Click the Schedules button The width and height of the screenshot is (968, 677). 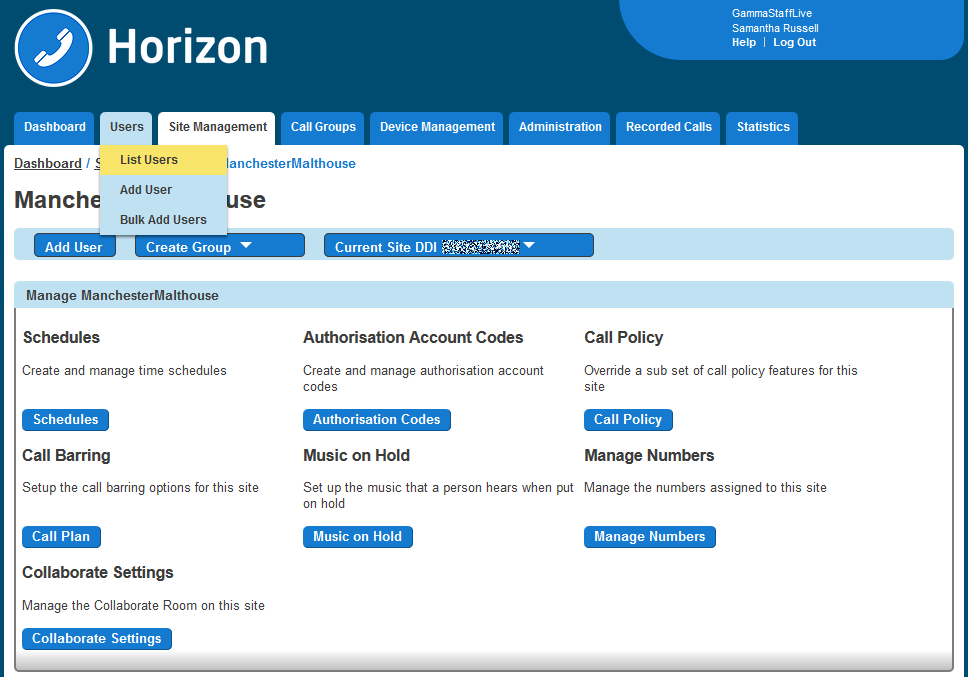click(x=65, y=420)
